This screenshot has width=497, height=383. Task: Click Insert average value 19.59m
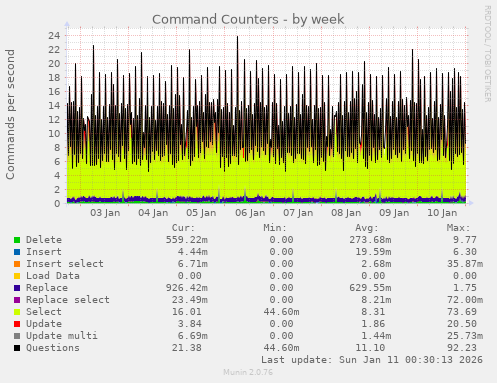click(373, 252)
